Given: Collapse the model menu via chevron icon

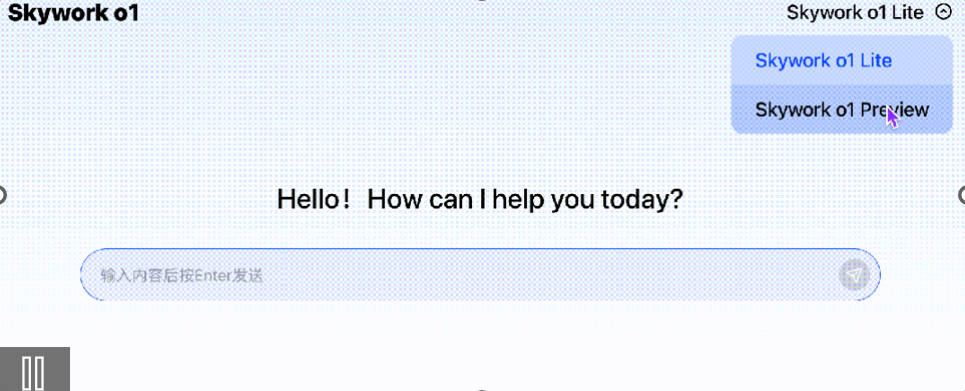Looking at the screenshot, I should tap(943, 12).
